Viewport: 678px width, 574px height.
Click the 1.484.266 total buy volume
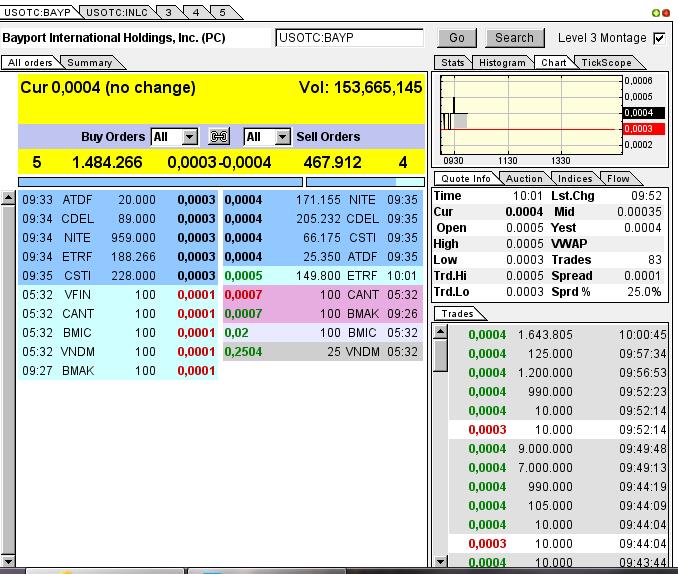[x=107, y=163]
